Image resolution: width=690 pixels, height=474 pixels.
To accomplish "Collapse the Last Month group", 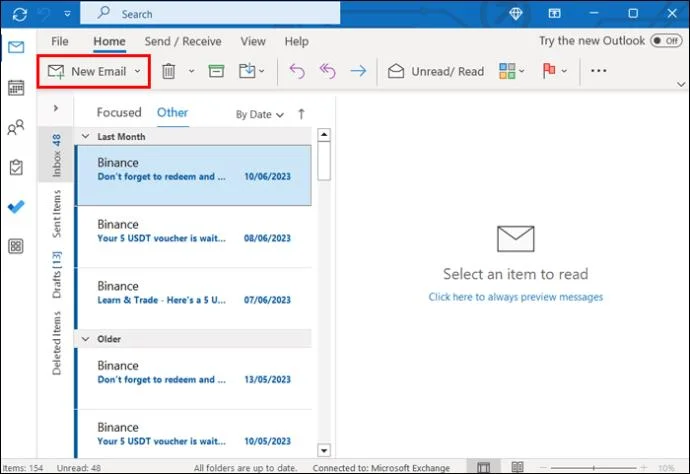I will tap(86, 136).
